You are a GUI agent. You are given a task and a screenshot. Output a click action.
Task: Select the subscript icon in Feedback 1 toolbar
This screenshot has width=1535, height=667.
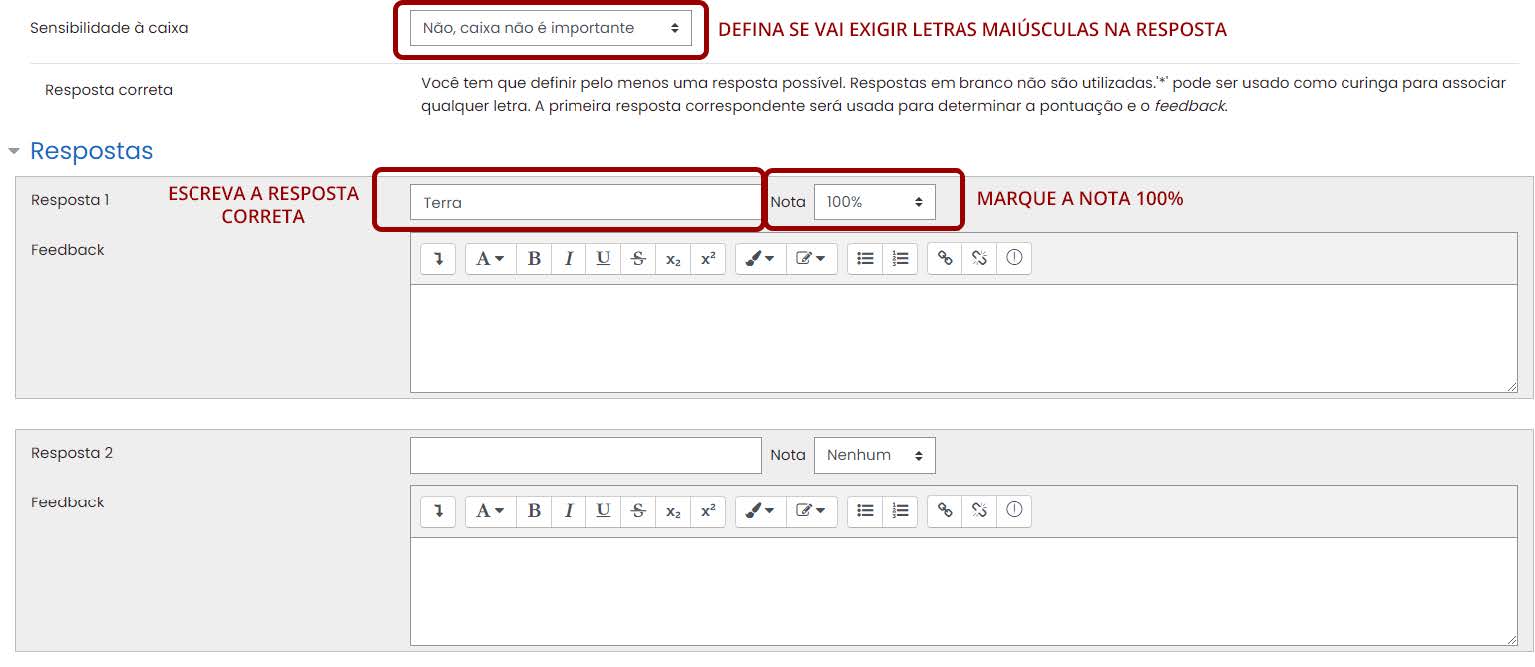[x=674, y=258]
